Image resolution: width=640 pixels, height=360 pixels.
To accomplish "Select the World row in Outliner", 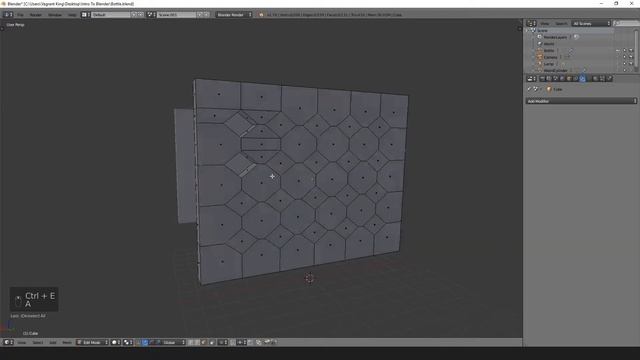I will 549,44.
